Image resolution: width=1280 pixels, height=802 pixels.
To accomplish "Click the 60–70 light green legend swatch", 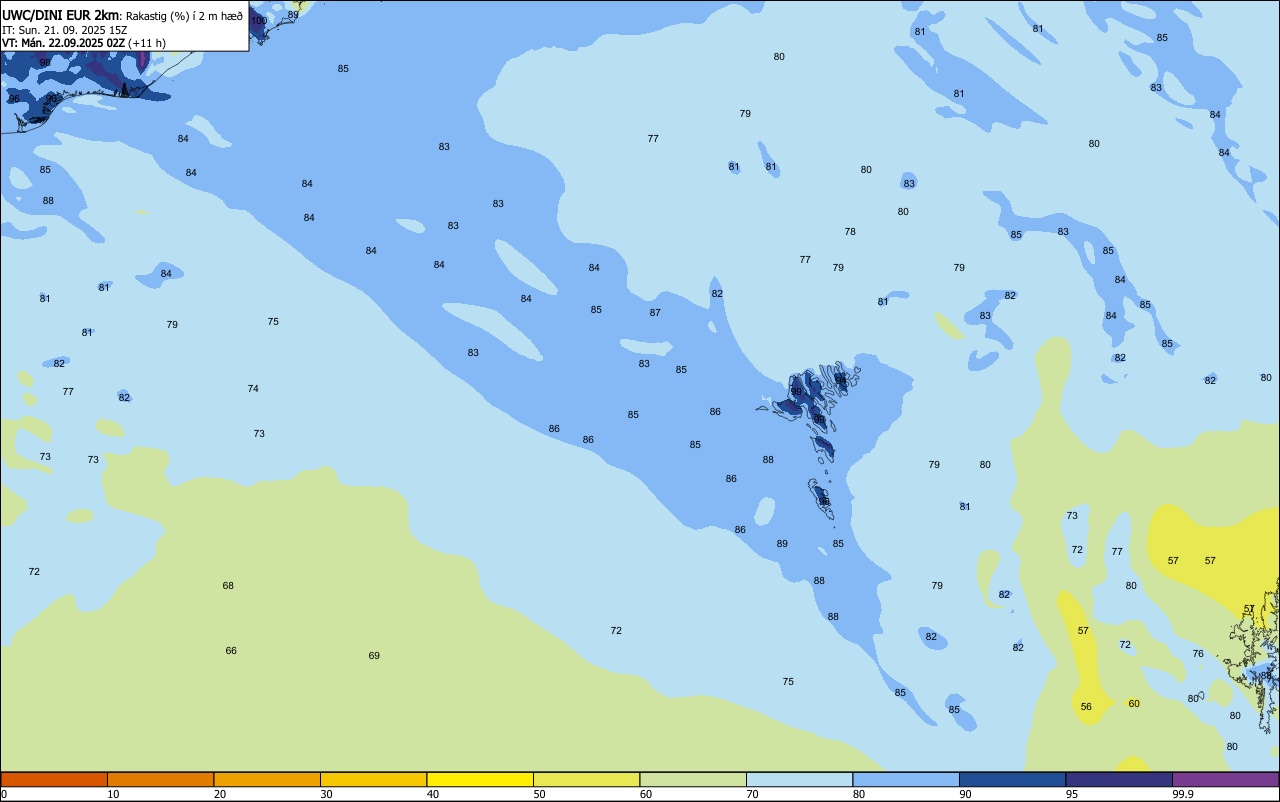I will coord(693,779).
